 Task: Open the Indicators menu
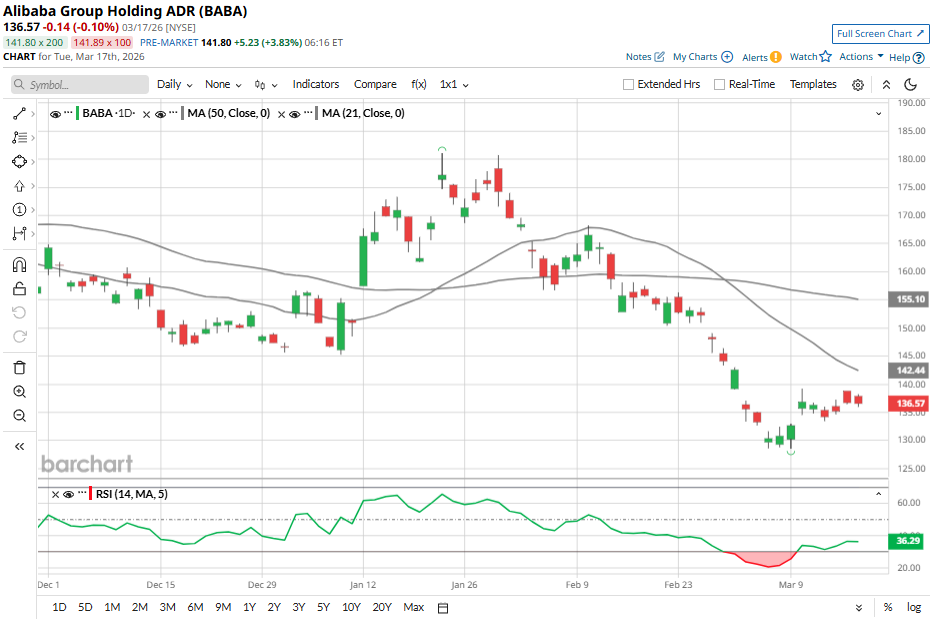coord(316,84)
